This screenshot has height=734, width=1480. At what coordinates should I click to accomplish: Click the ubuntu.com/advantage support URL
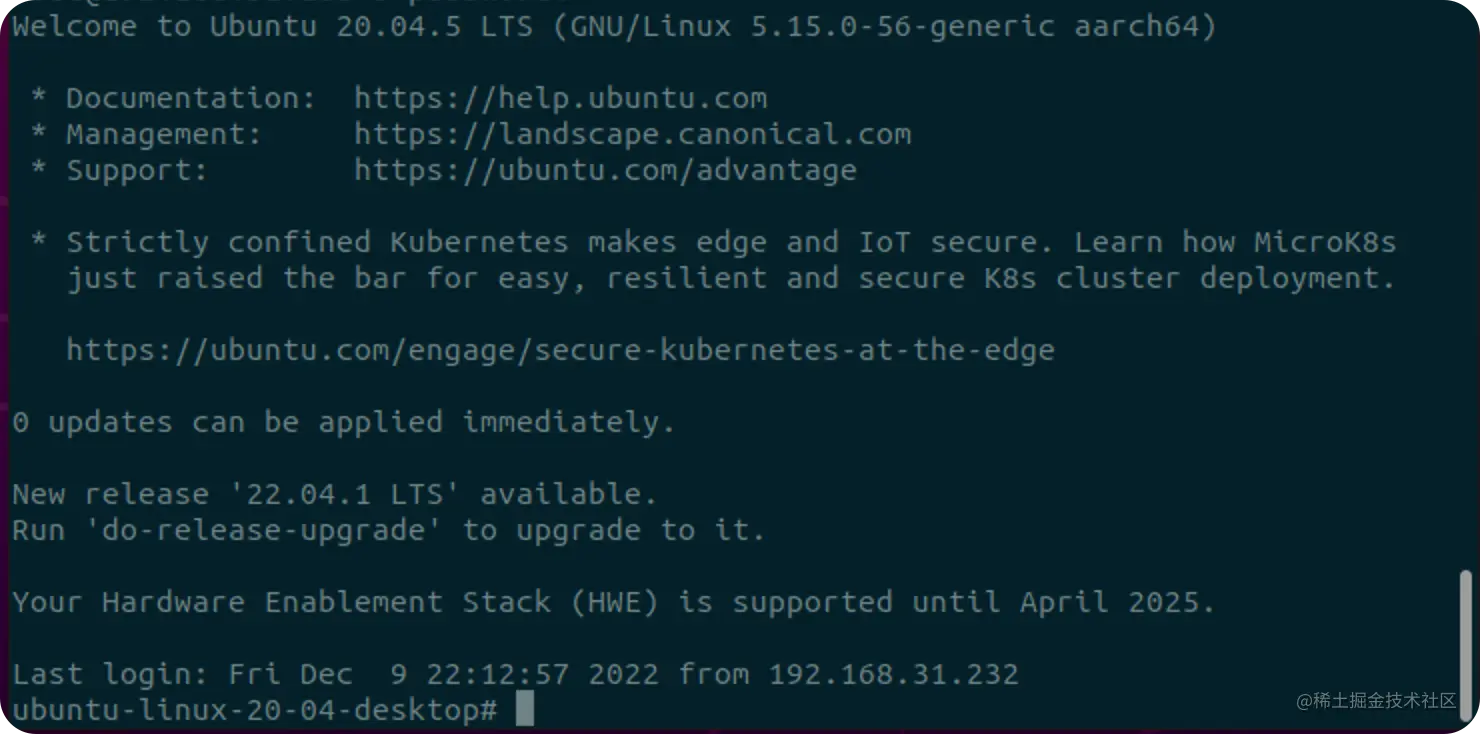click(605, 170)
